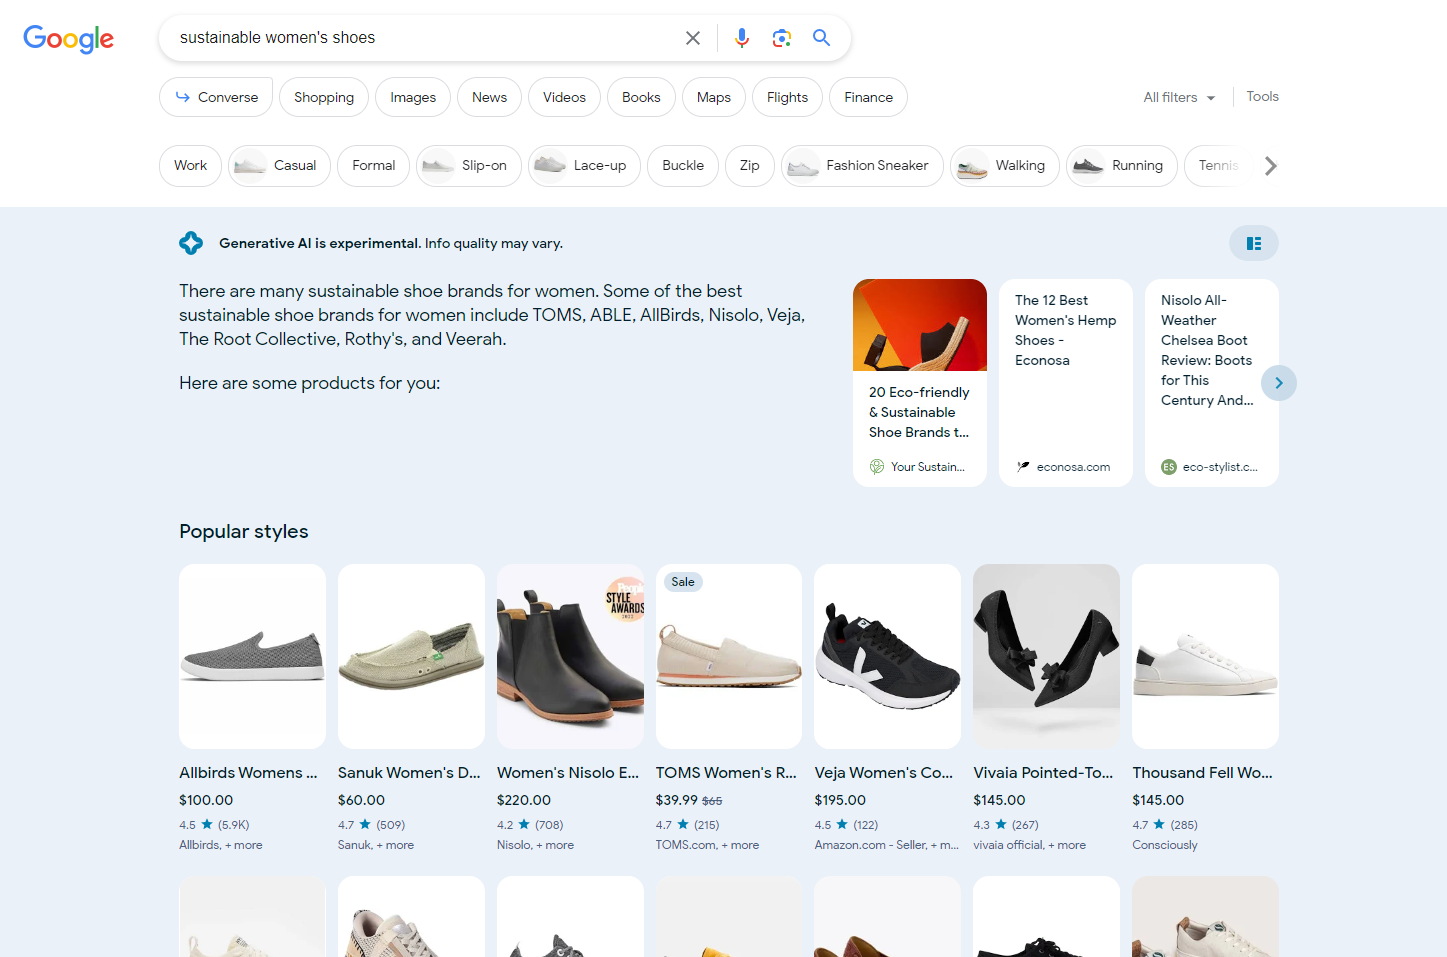Select the Lace-up filter chip

pyautogui.click(x=584, y=165)
